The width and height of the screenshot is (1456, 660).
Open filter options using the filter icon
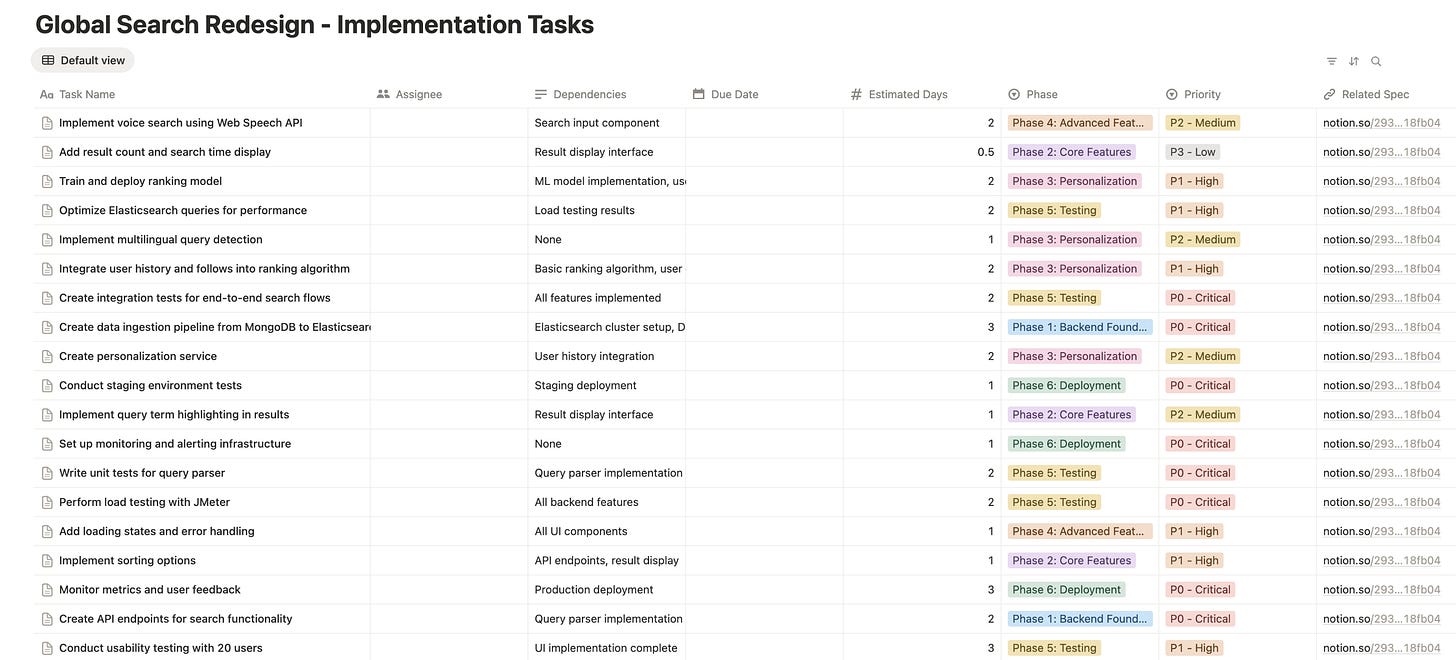(x=1330, y=60)
